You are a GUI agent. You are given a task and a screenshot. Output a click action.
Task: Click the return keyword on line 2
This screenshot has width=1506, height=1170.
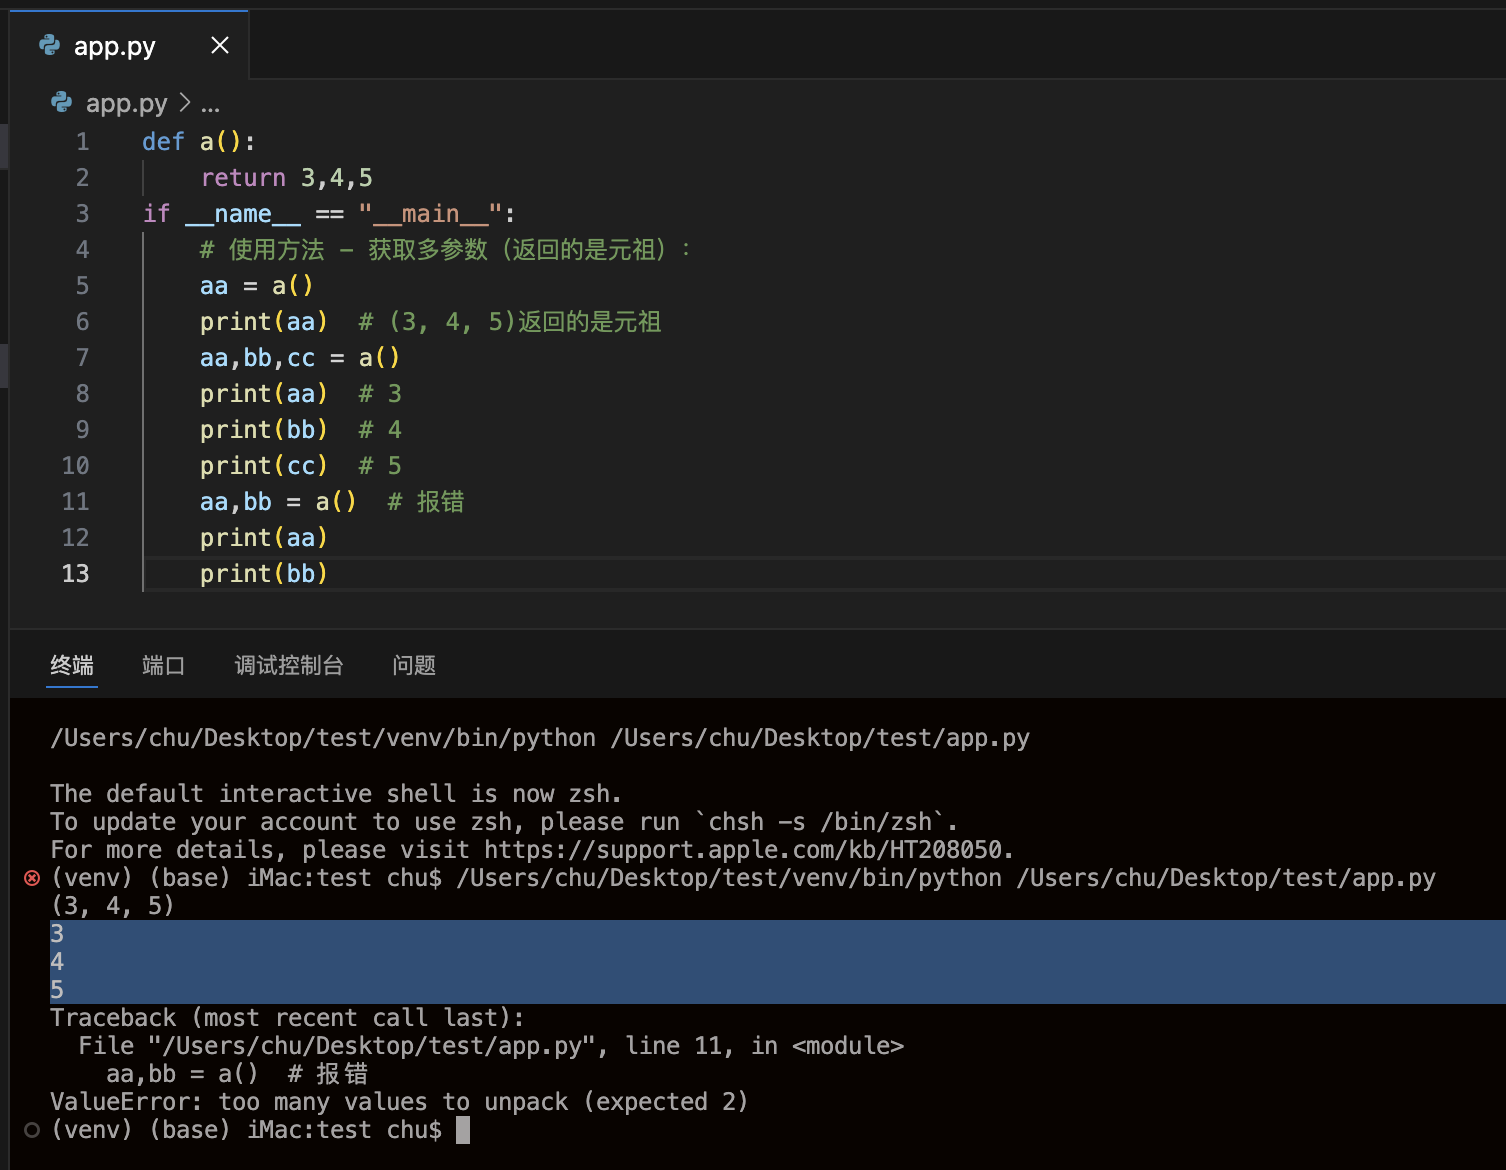pyautogui.click(x=243, y=178)
